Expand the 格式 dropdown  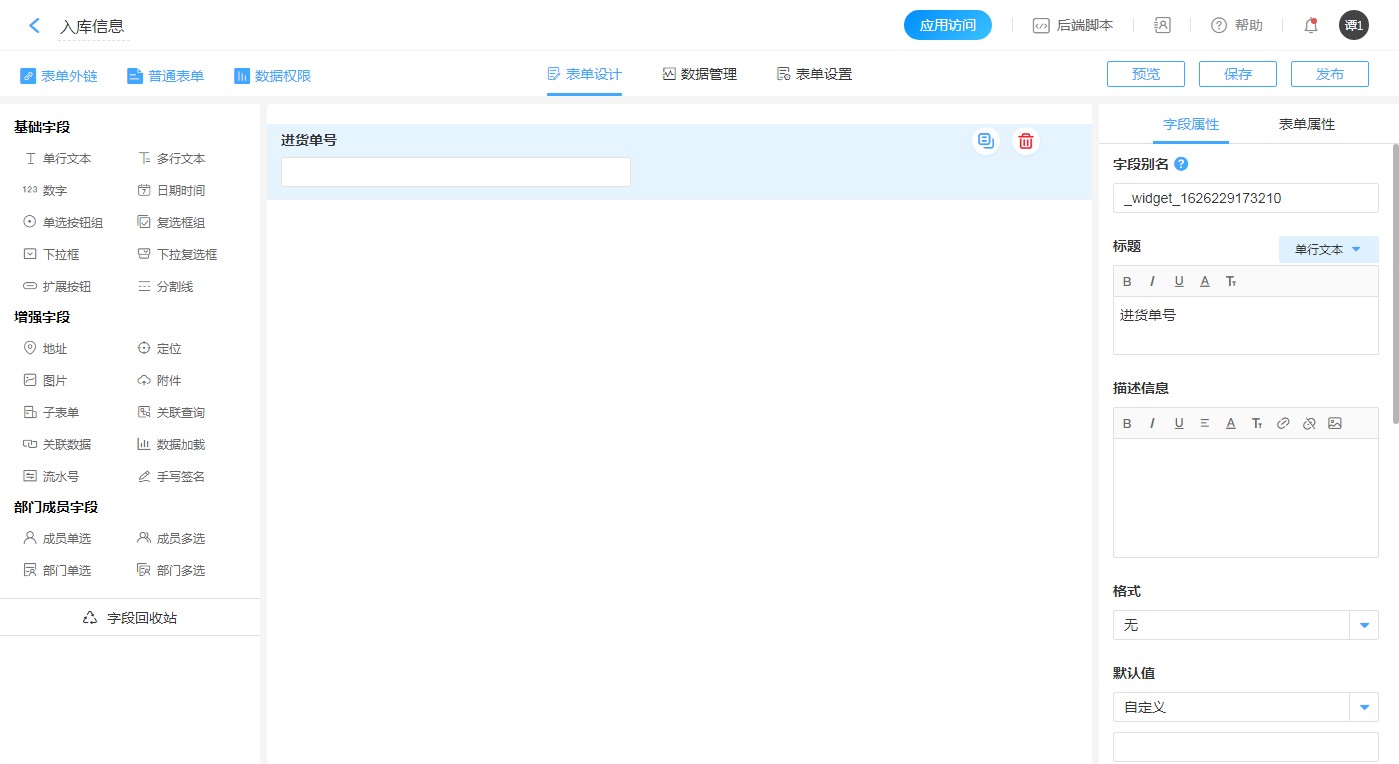point(1364,625)
